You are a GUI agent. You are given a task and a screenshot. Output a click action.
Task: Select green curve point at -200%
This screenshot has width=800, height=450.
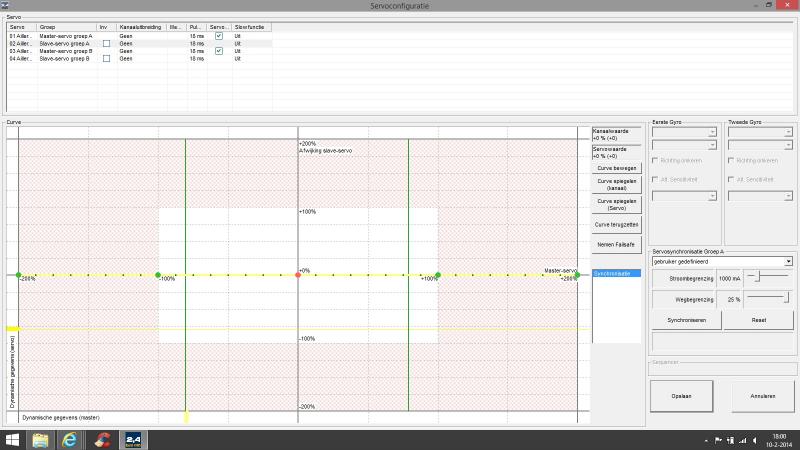[x=18, y=275]
